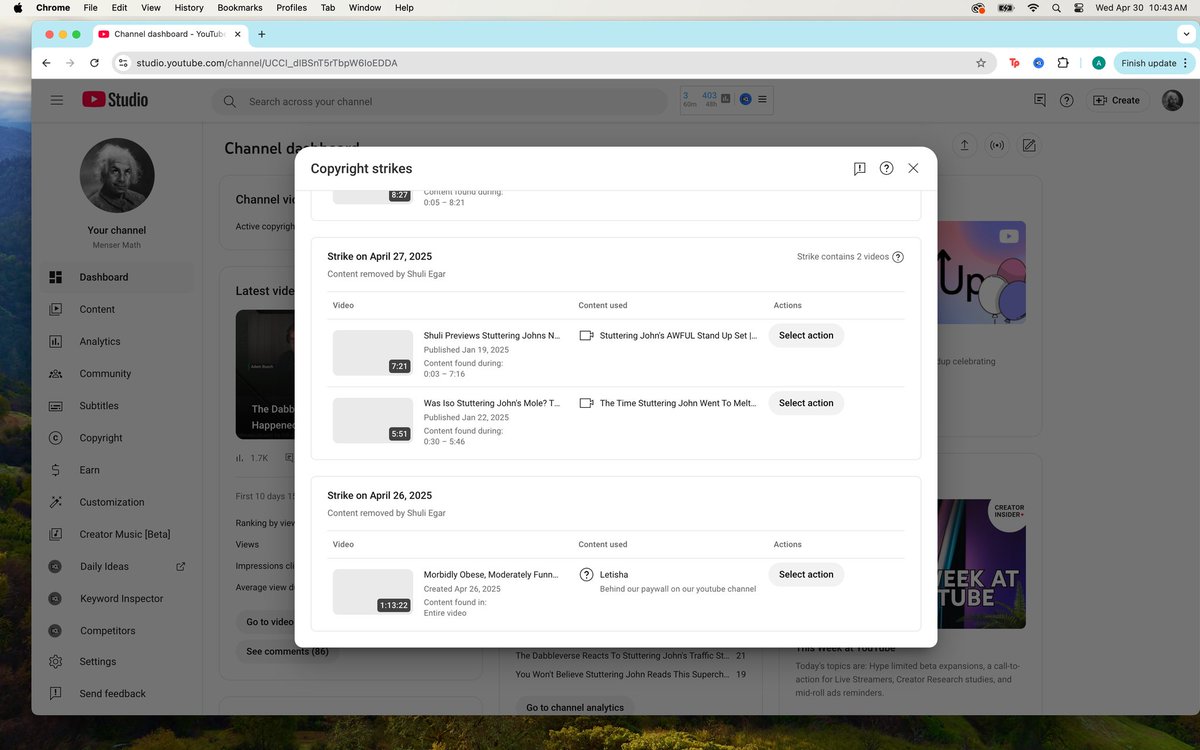Click the upload videos icon on dashboard
The image size is (1200, 750).
click(964, 145)
